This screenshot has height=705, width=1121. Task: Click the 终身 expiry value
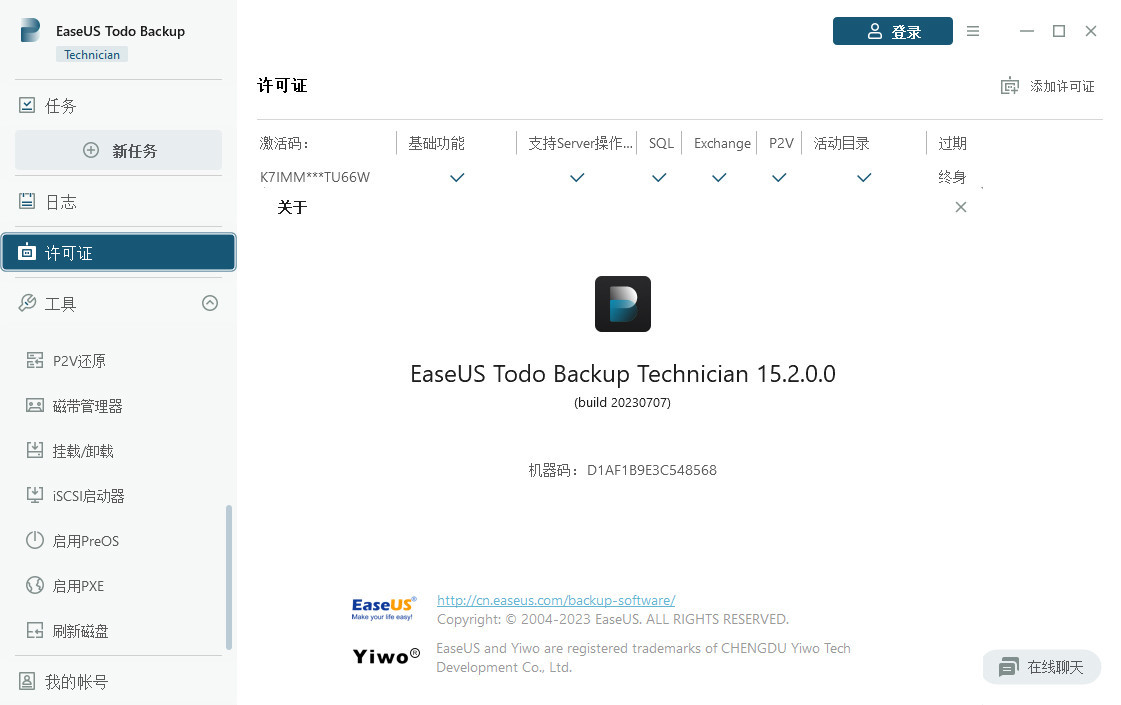[952, 177]
